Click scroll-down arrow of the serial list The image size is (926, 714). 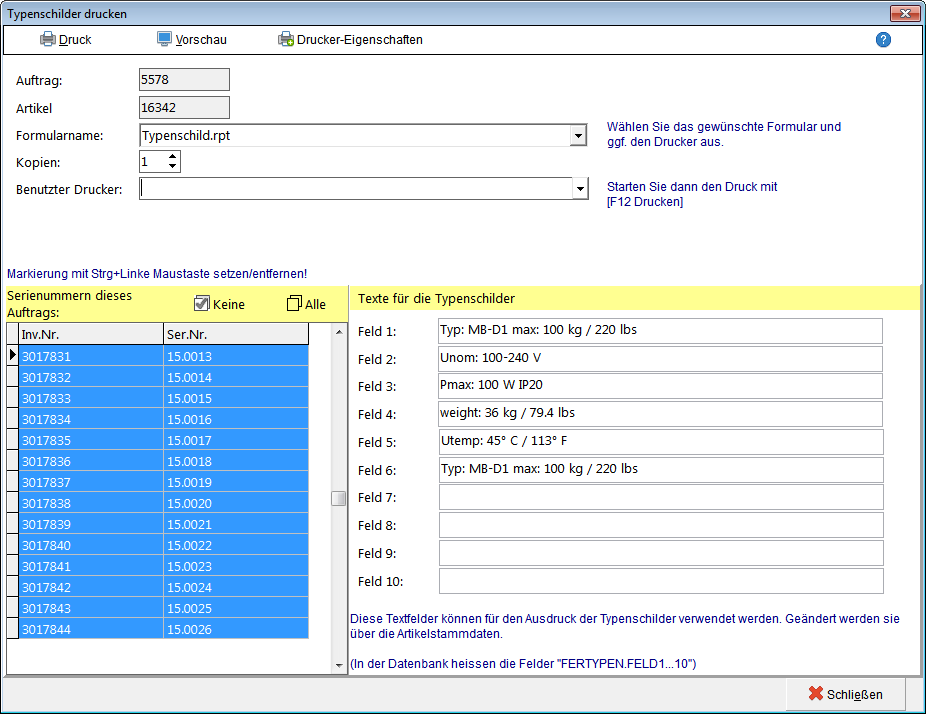click(x=339, y=665)
